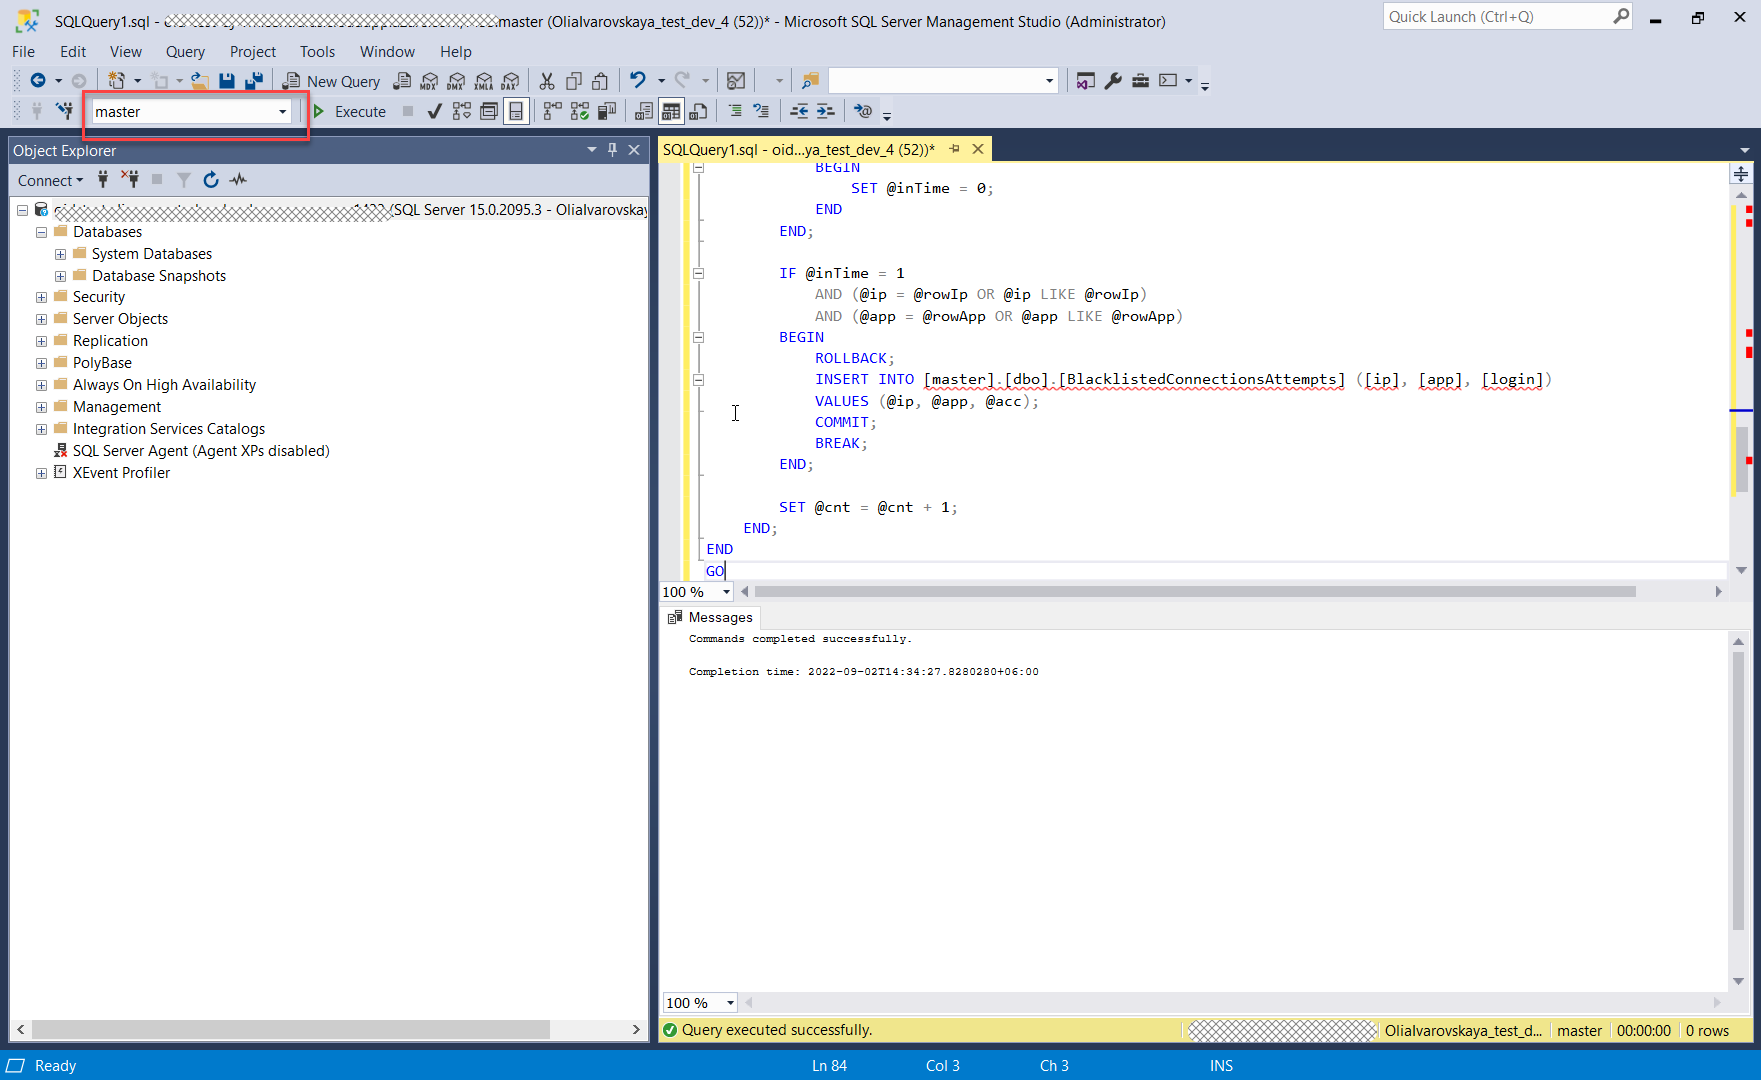
Task: Click the Activity Monitor pulse icon in Object Explorer
Action: pyautogui.click(x=238, y=180)
